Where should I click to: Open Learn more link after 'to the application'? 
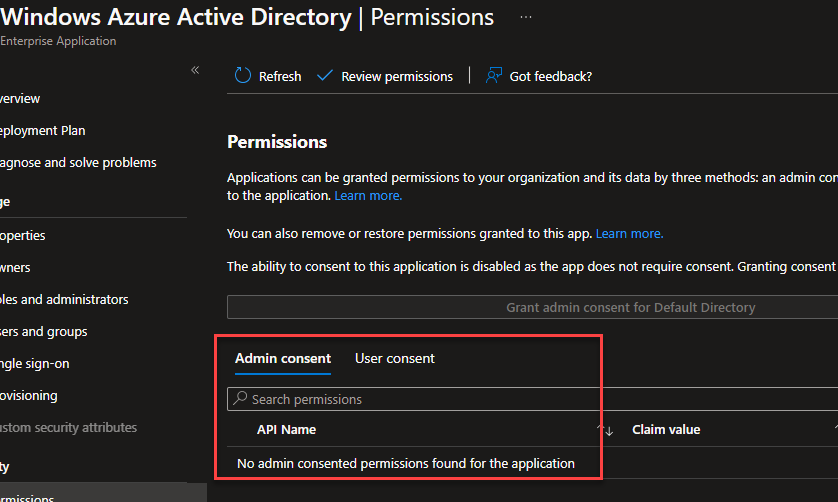coord(368,196)
